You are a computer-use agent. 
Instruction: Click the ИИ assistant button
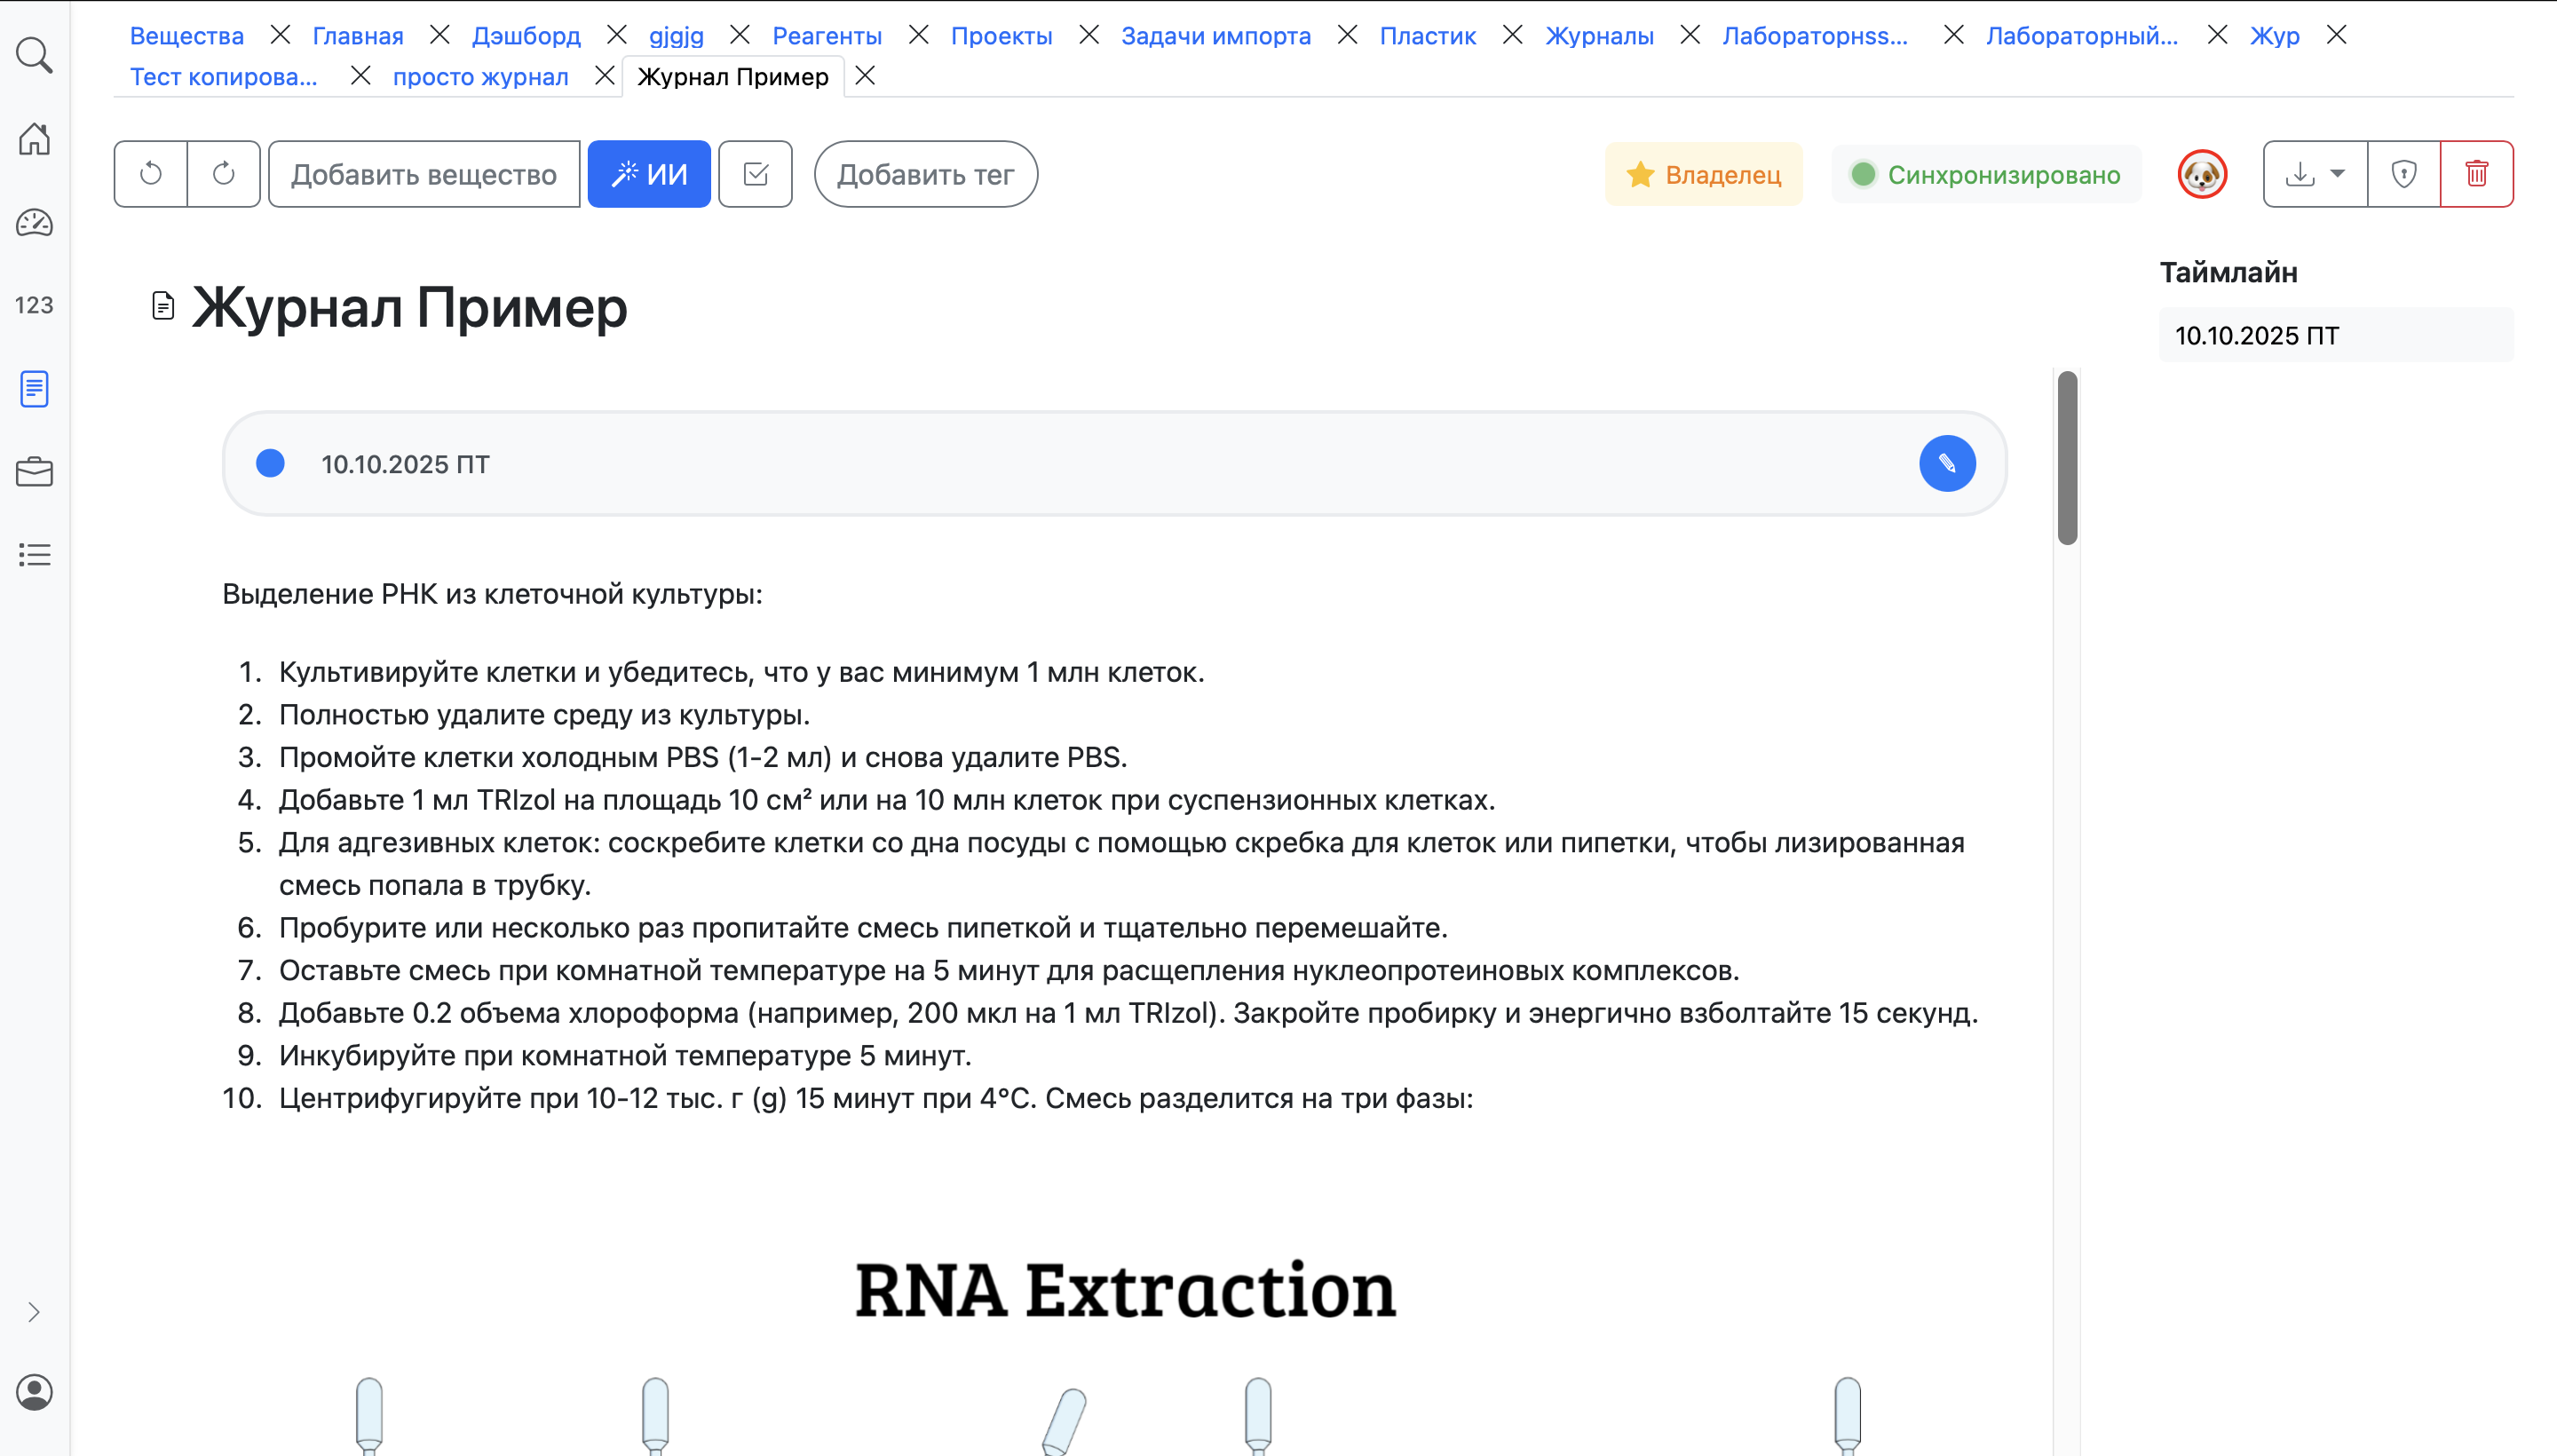649,173
